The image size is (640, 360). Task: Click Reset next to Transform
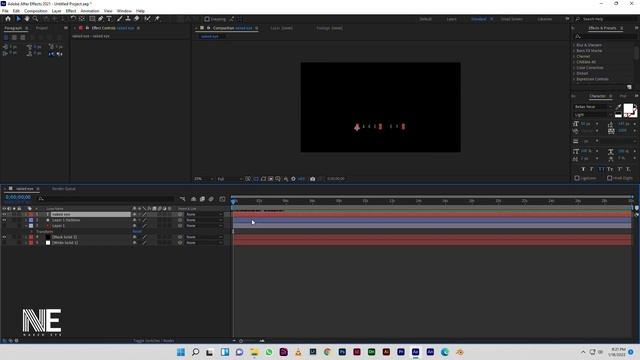[x=137, y=231]
